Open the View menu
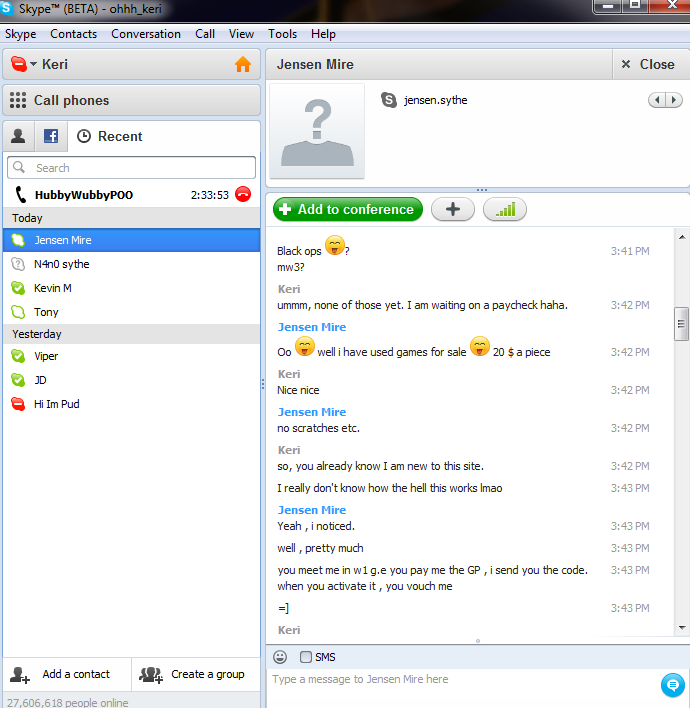The height and width of the screenshot is (708, 690). [x=241, y=34]
